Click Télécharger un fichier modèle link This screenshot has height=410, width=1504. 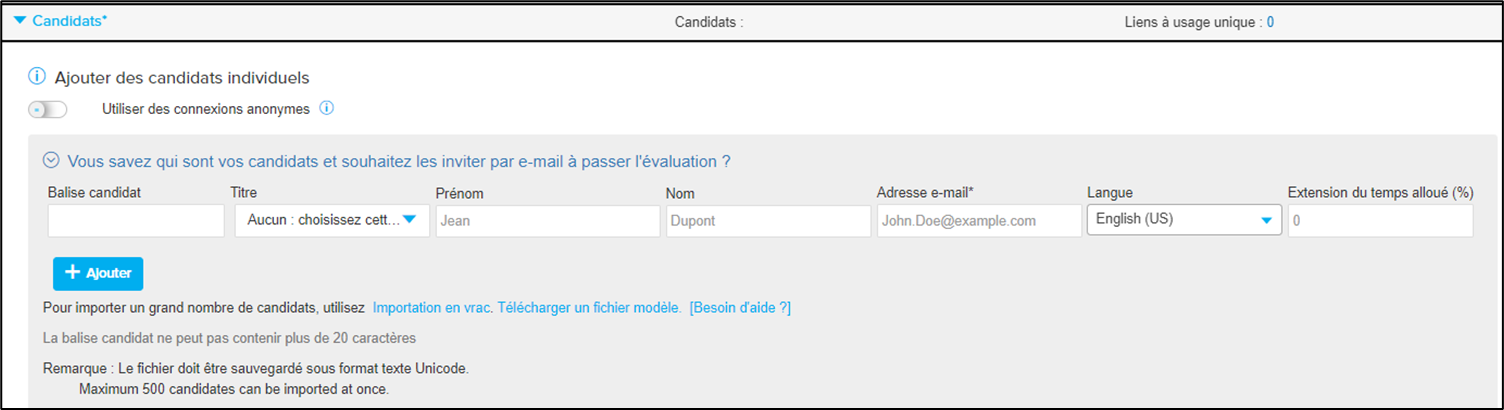coord(590,308)
